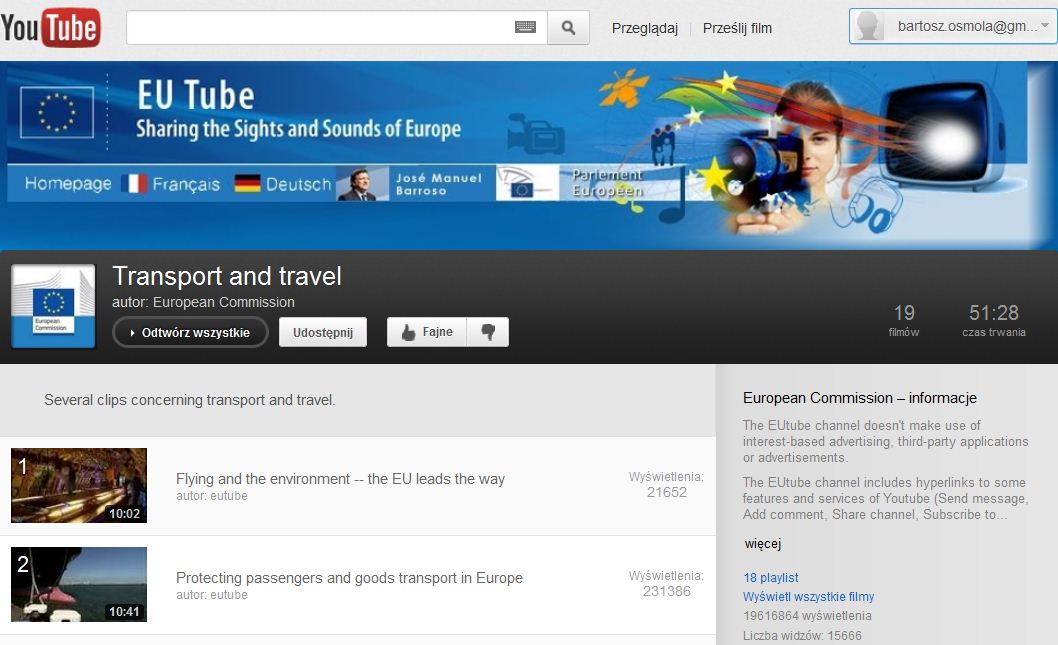1058x645 pixels.
Task: Click the German flag icon
Action: [x=247, y=184]
